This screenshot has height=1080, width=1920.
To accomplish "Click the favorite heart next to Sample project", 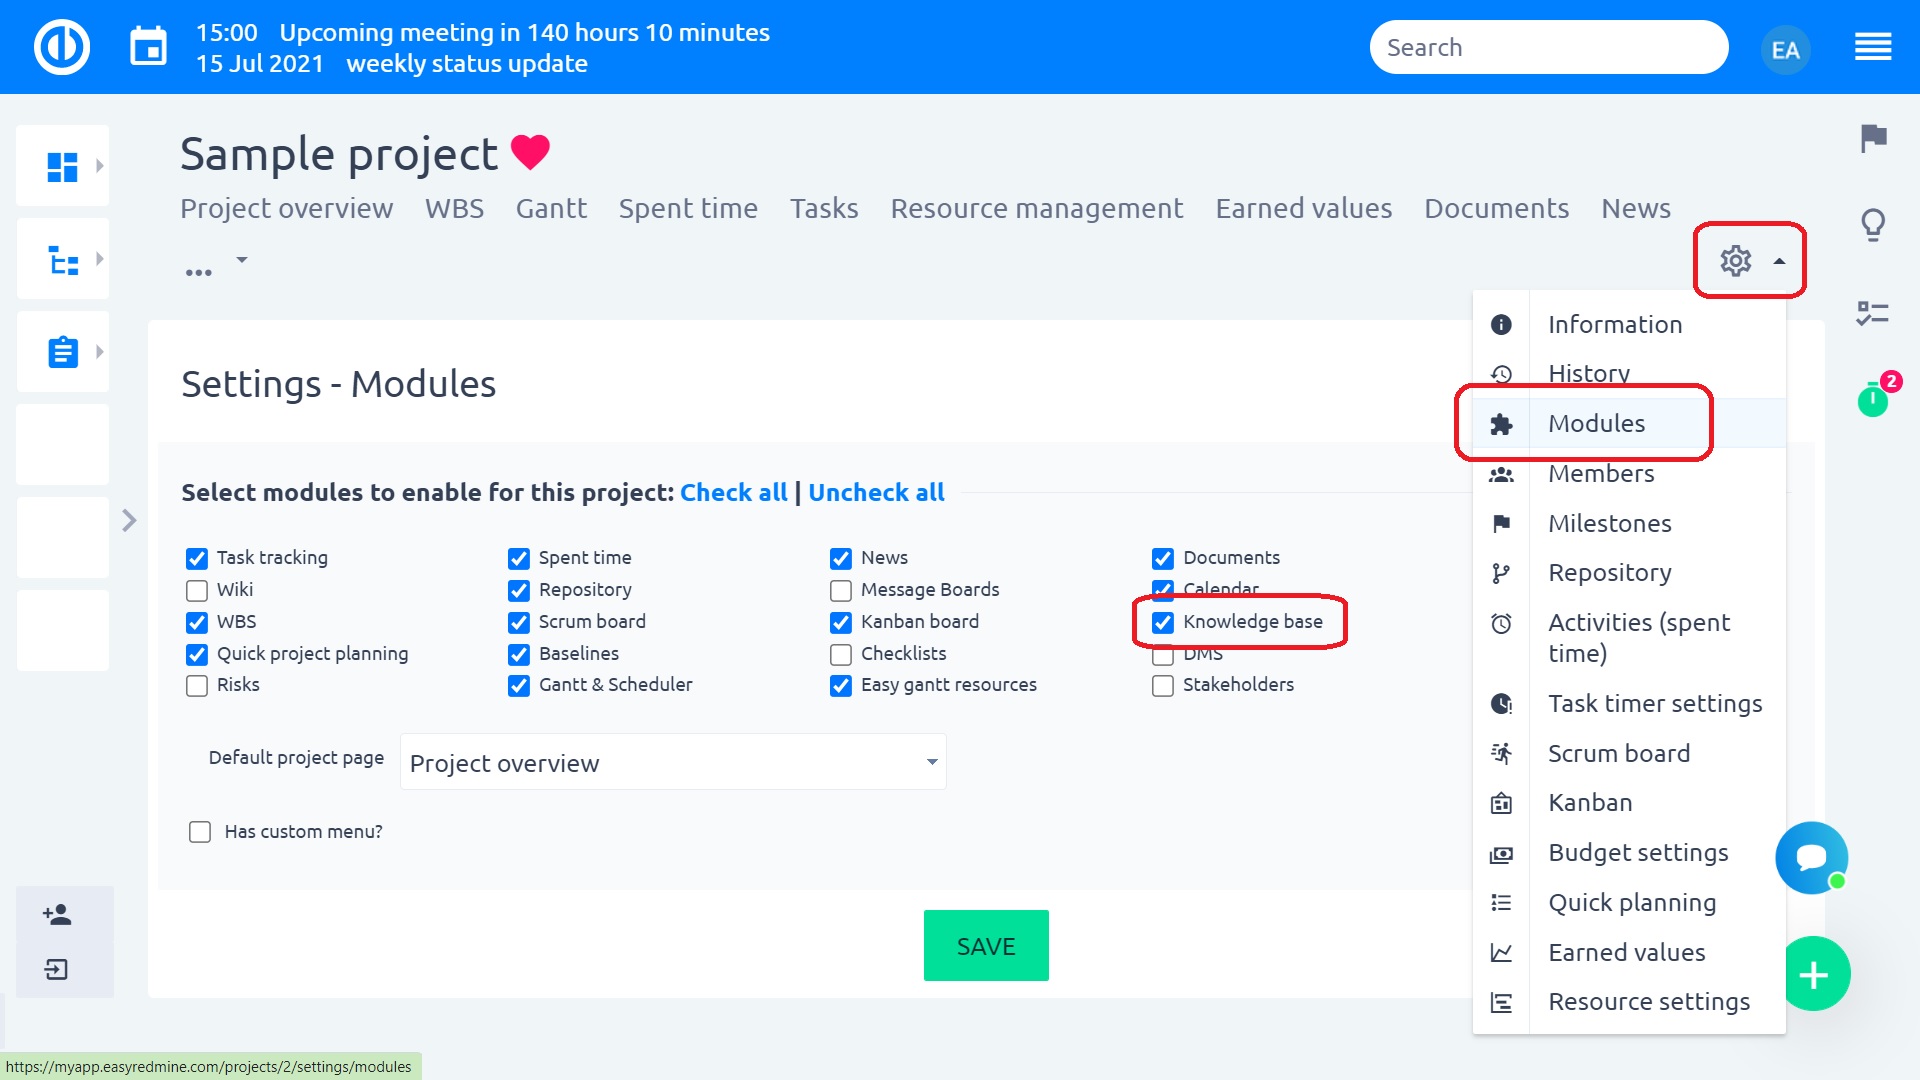I will [x=530, y=152].
